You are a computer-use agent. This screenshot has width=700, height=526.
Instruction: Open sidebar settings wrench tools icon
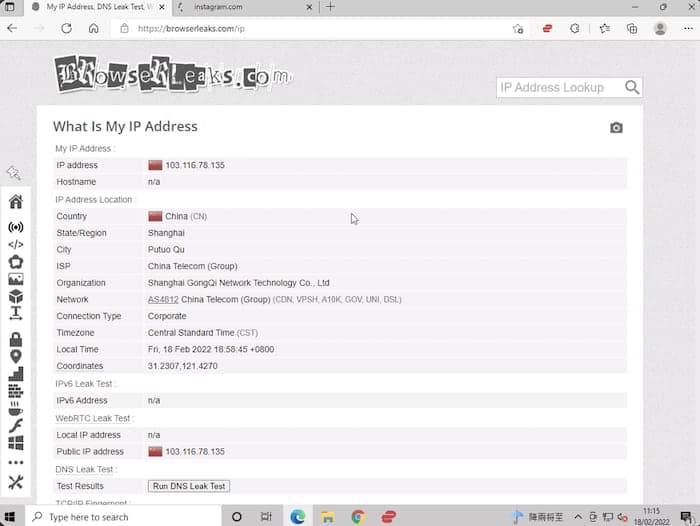(x=16, y=482)
